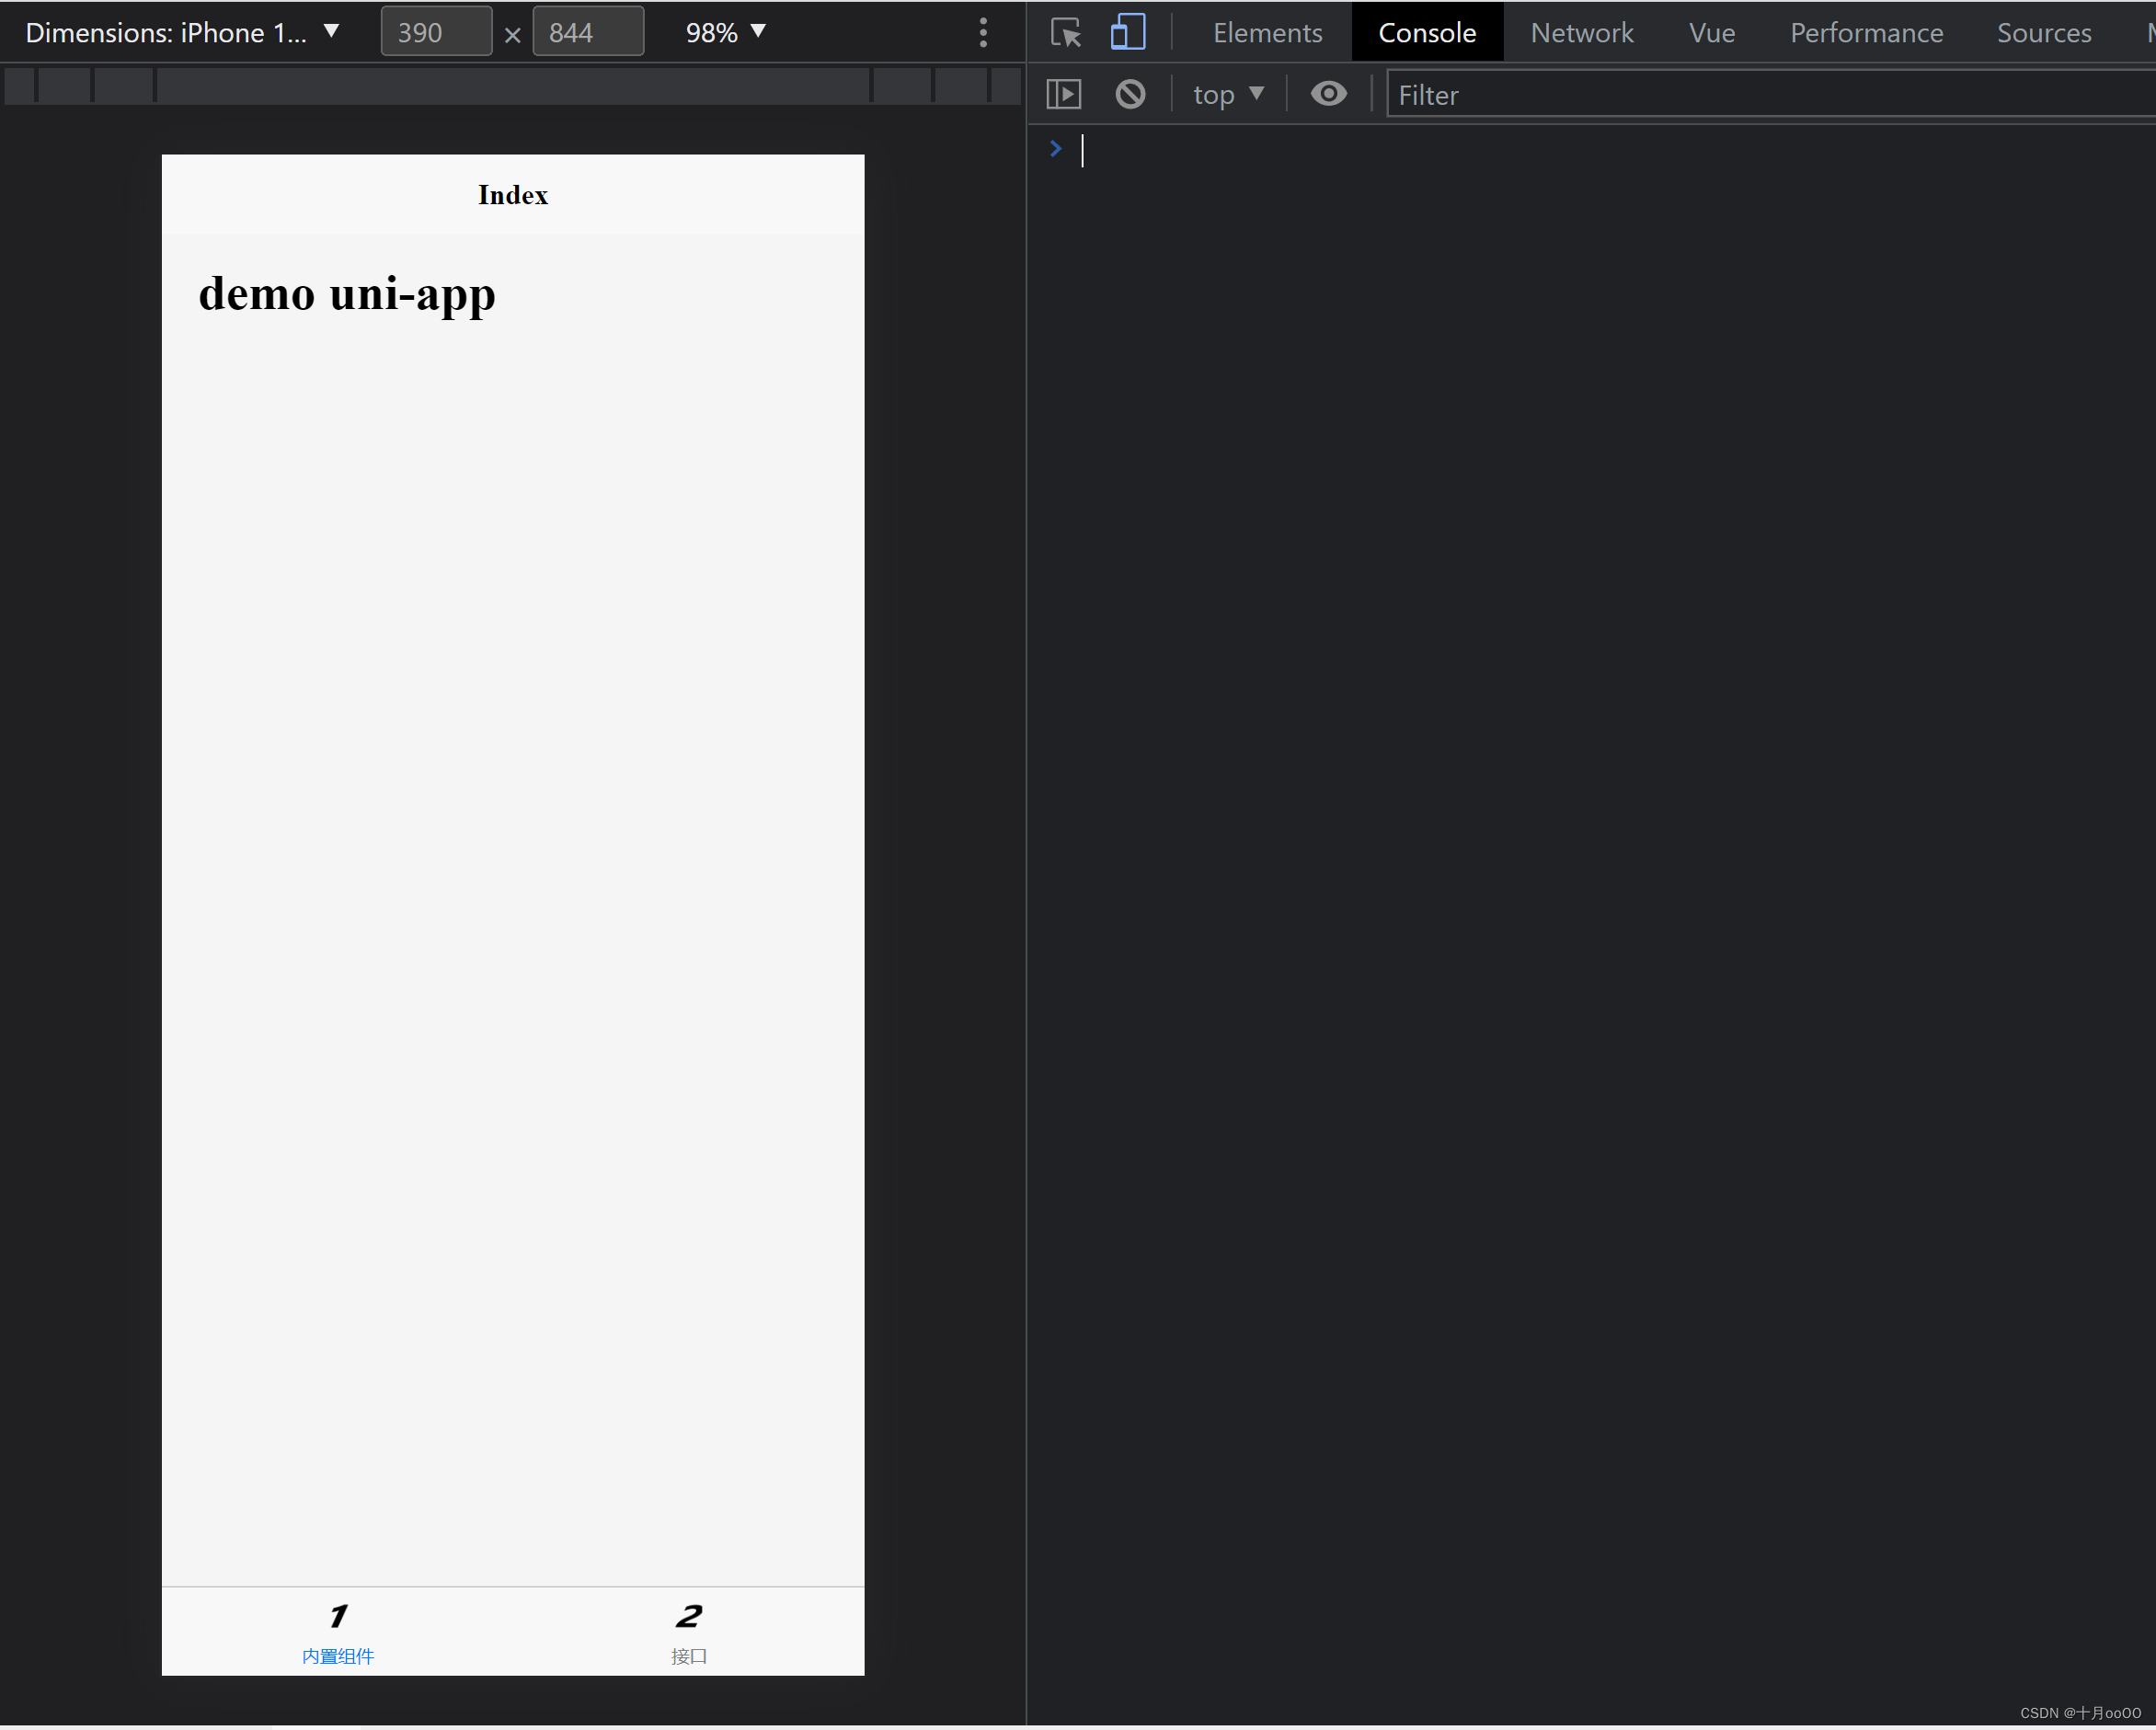
Task: Toggle the live expression eye icon
Action: [1328, 94]
